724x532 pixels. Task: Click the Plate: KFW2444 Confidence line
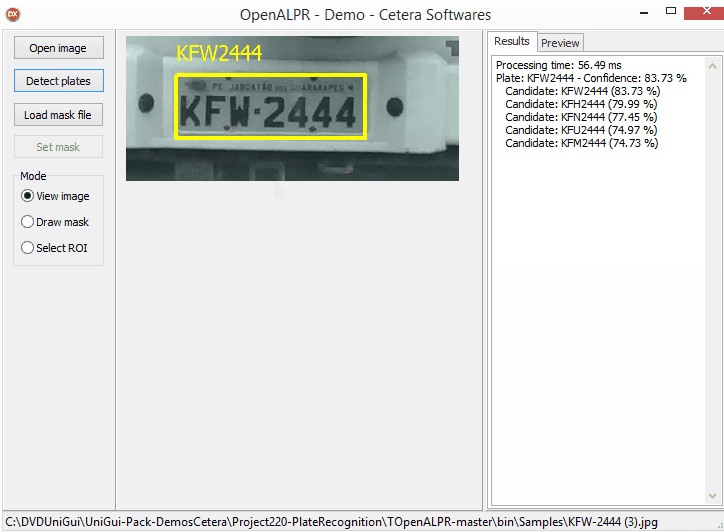coord(591,78)
